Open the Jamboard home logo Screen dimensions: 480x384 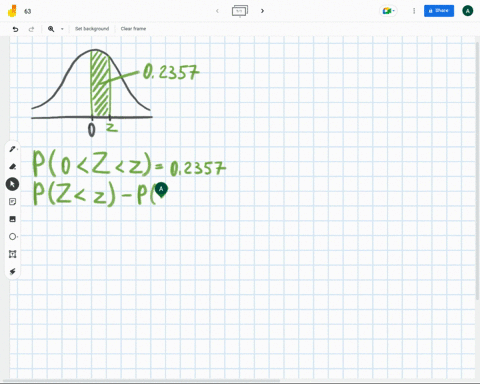[12, 11]
